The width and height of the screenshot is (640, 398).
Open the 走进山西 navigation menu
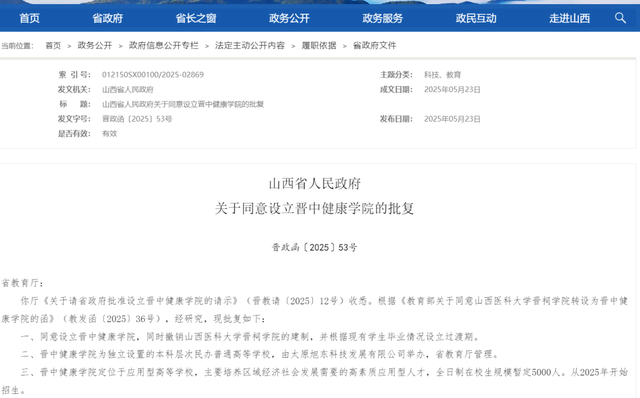coord(570,18)
